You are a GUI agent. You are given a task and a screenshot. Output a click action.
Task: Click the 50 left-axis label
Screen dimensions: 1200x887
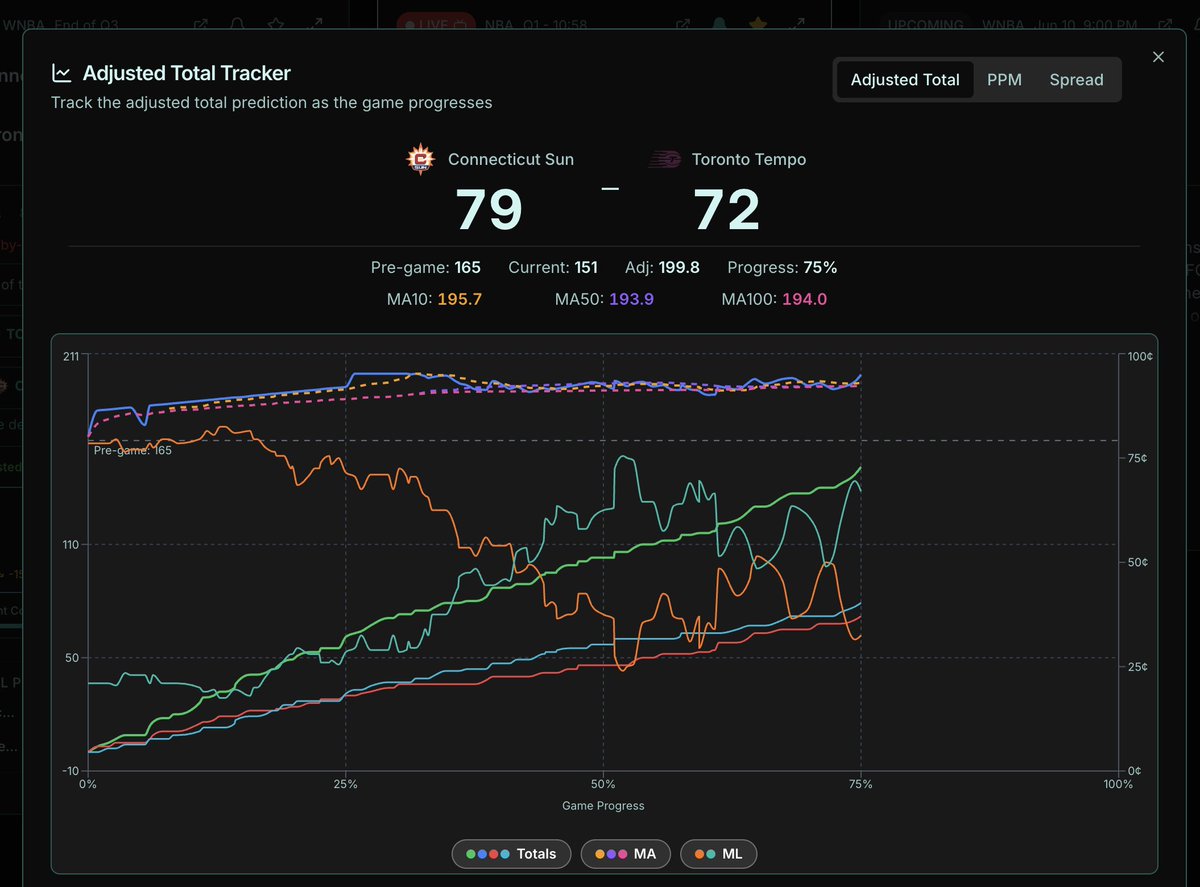point(73,658)
